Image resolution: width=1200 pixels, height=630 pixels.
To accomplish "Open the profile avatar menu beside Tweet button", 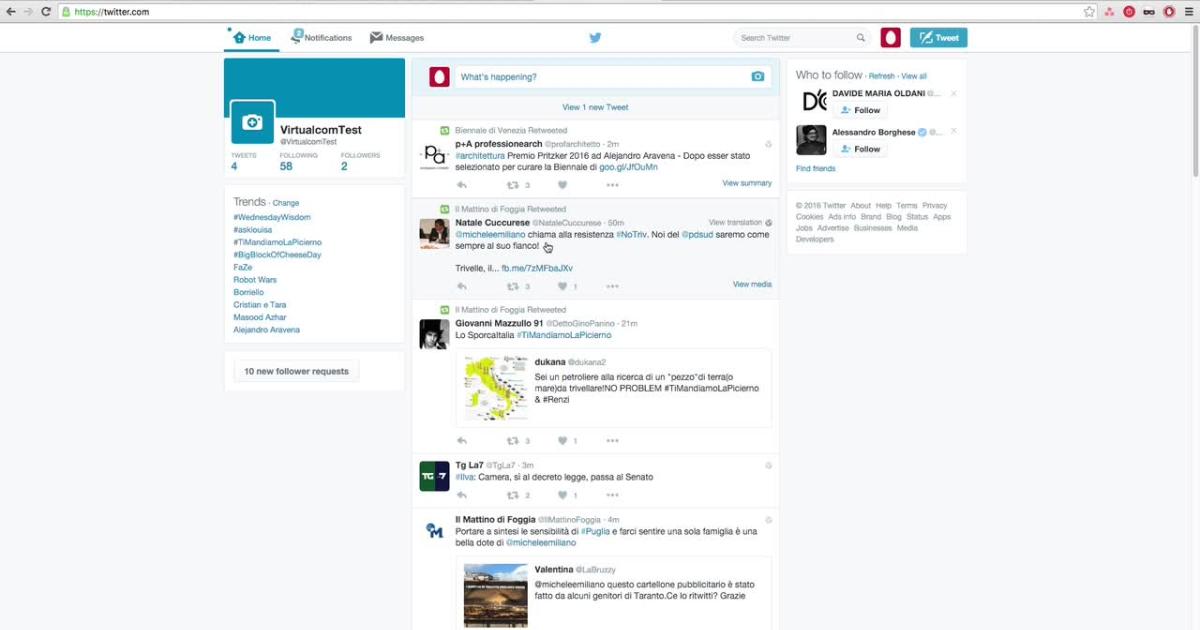I will click(x=890, y=38).
